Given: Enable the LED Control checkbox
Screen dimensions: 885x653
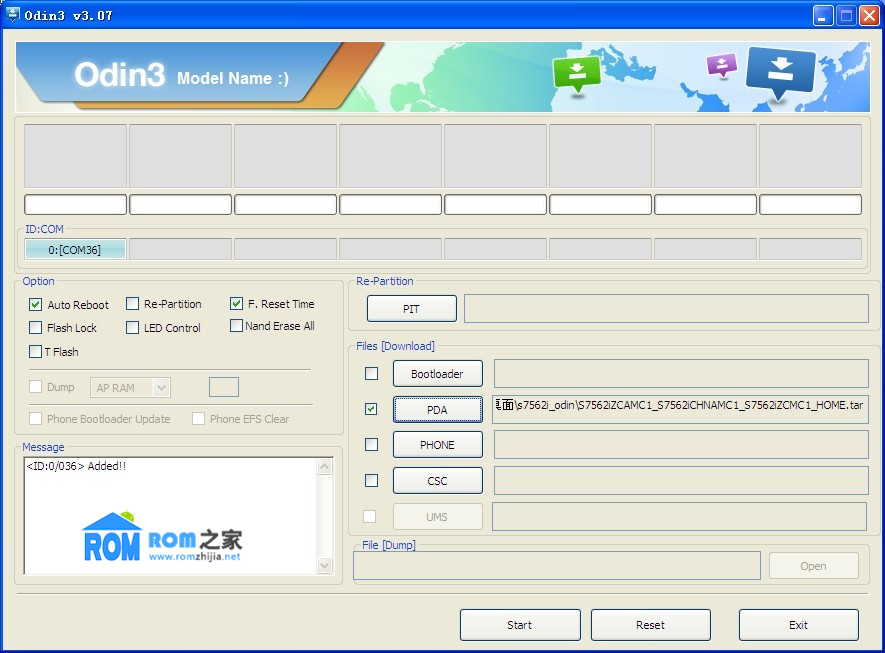Looking at the screenshot, I should pos(132,328).
